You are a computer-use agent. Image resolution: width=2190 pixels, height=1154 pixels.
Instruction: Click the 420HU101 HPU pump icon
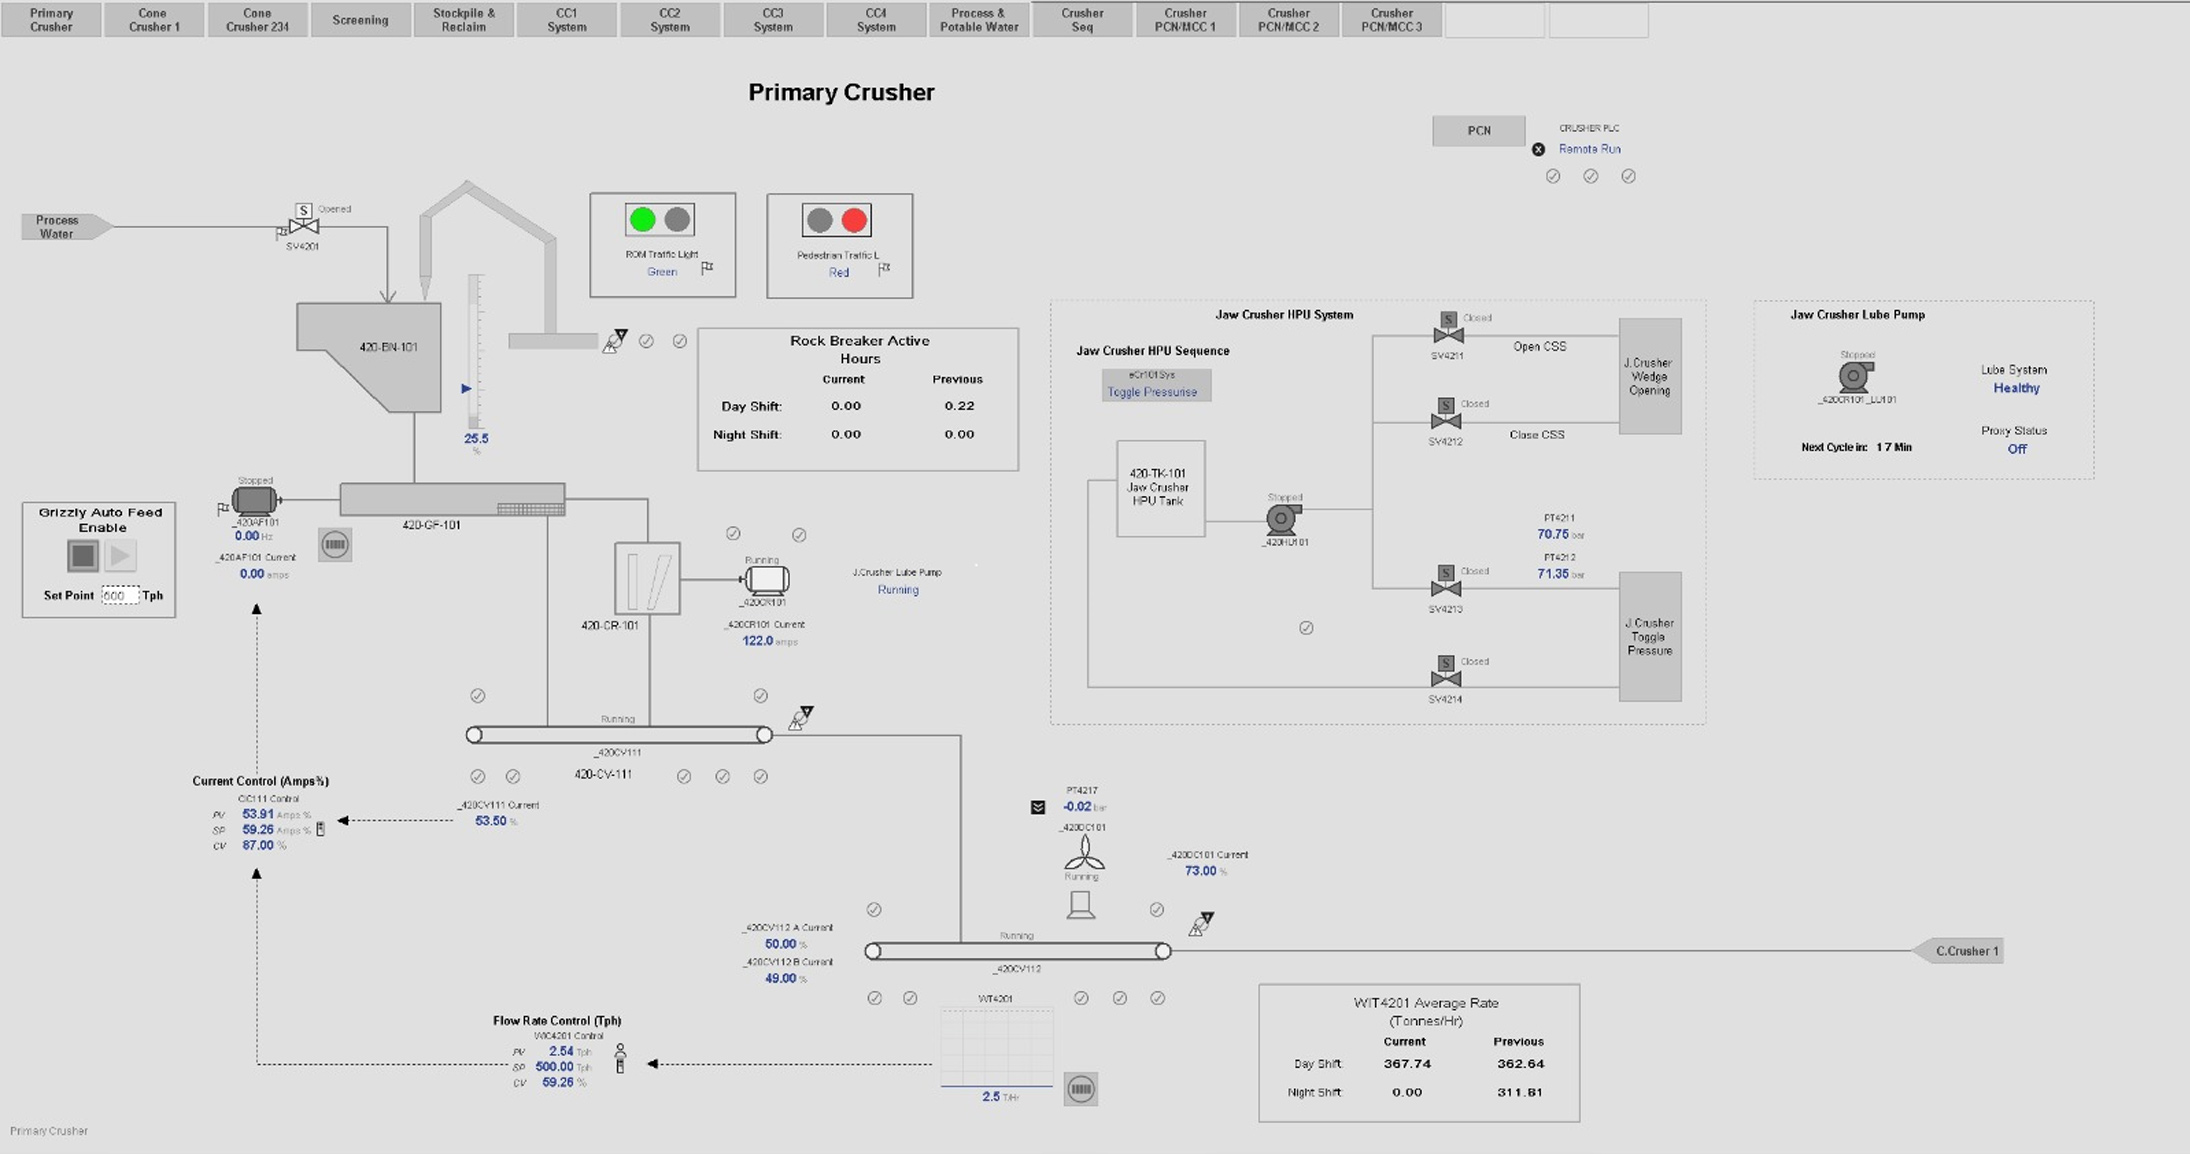pyautogui.click(x=1283, y=519)
